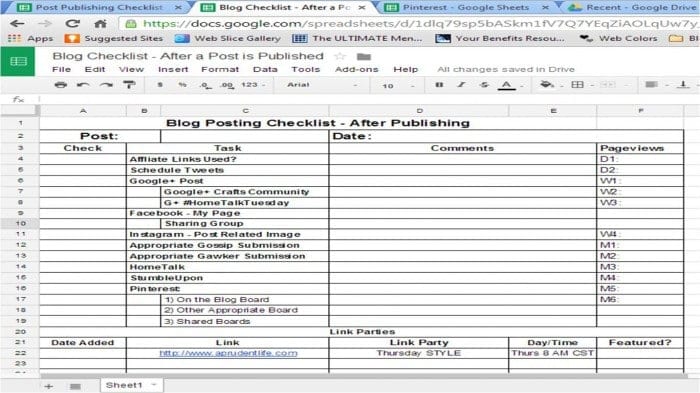700x393 pixels.
Task: Click the browser forward arrow
Action: [45, 23]
